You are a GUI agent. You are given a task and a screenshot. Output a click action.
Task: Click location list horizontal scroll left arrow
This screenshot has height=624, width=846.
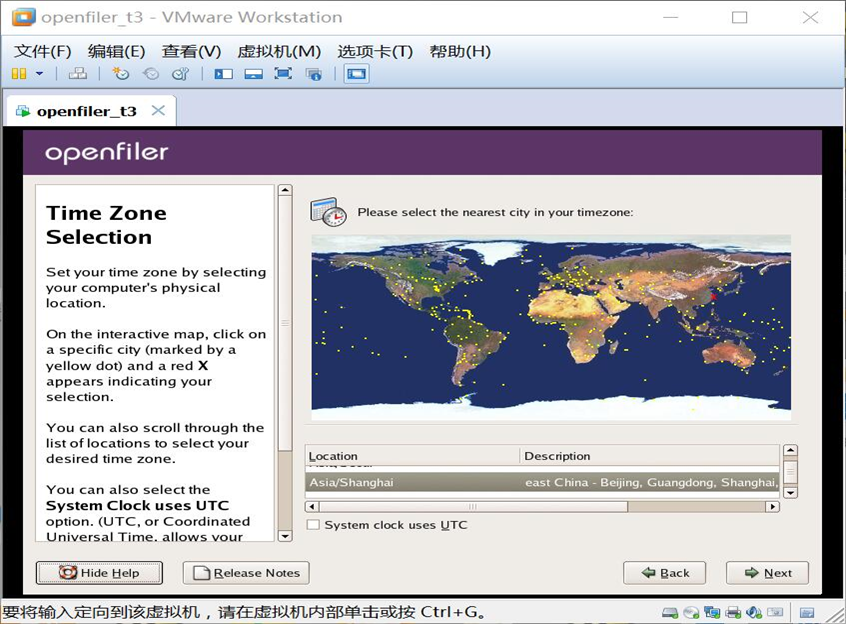[x=311, y=506]
